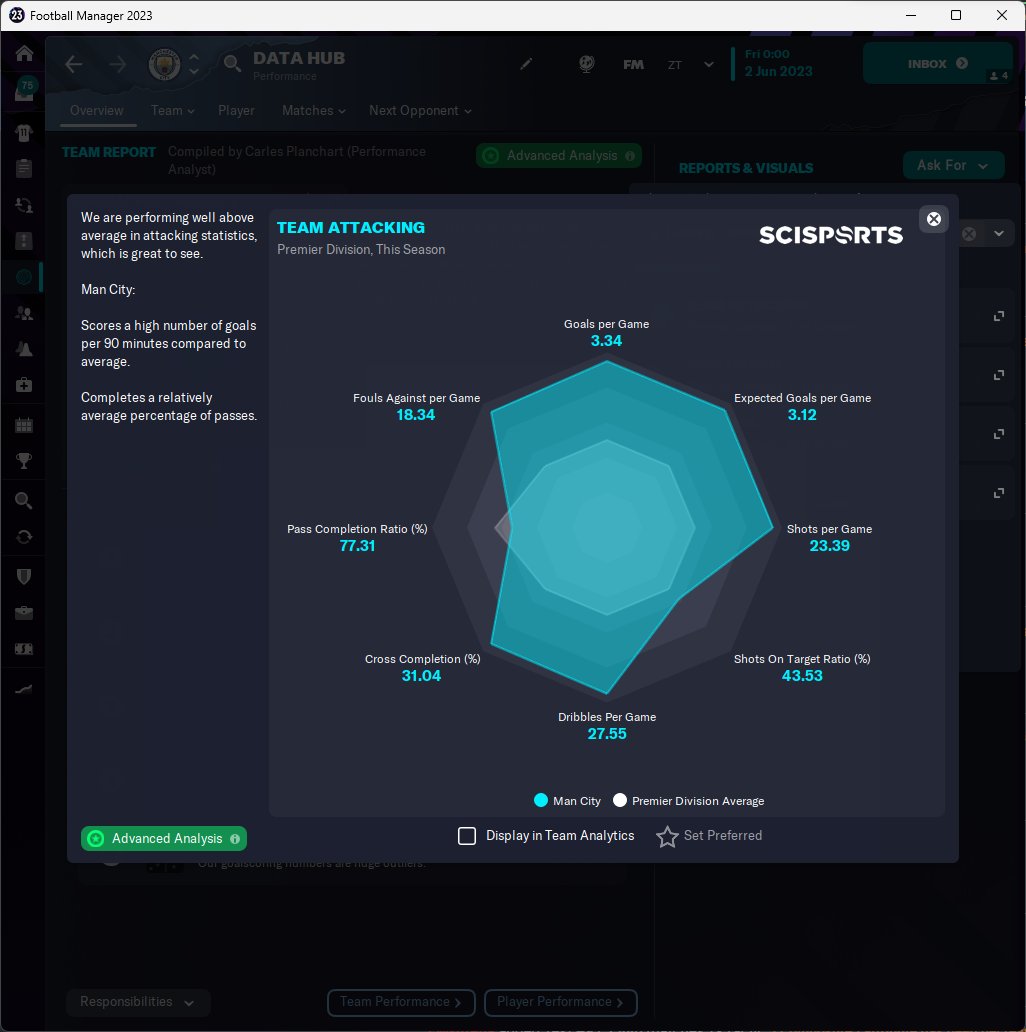Open the Tactics board sidebar icon
This screenshot has height=1032, width=1026.
click(24, 241)
